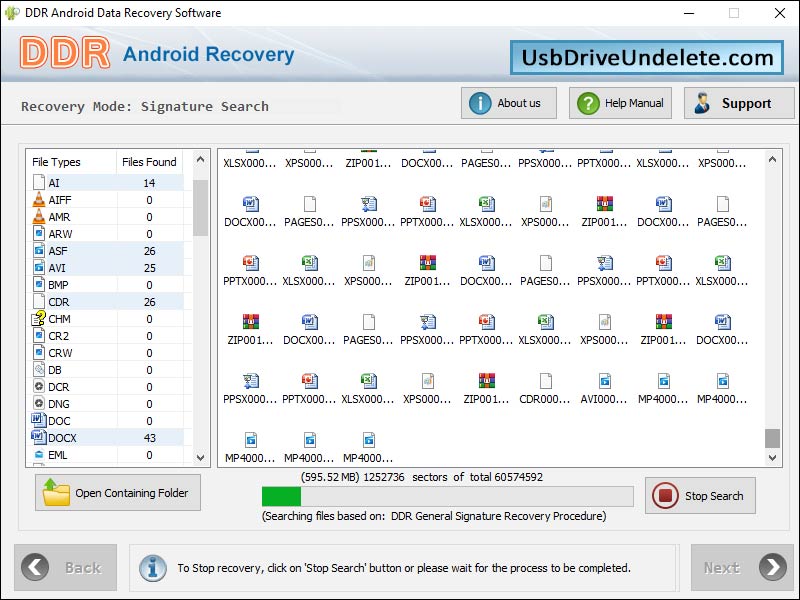Click the count 26 in the ASF row
The width and height of the screenshot is (800, 600).
[149, 251]
